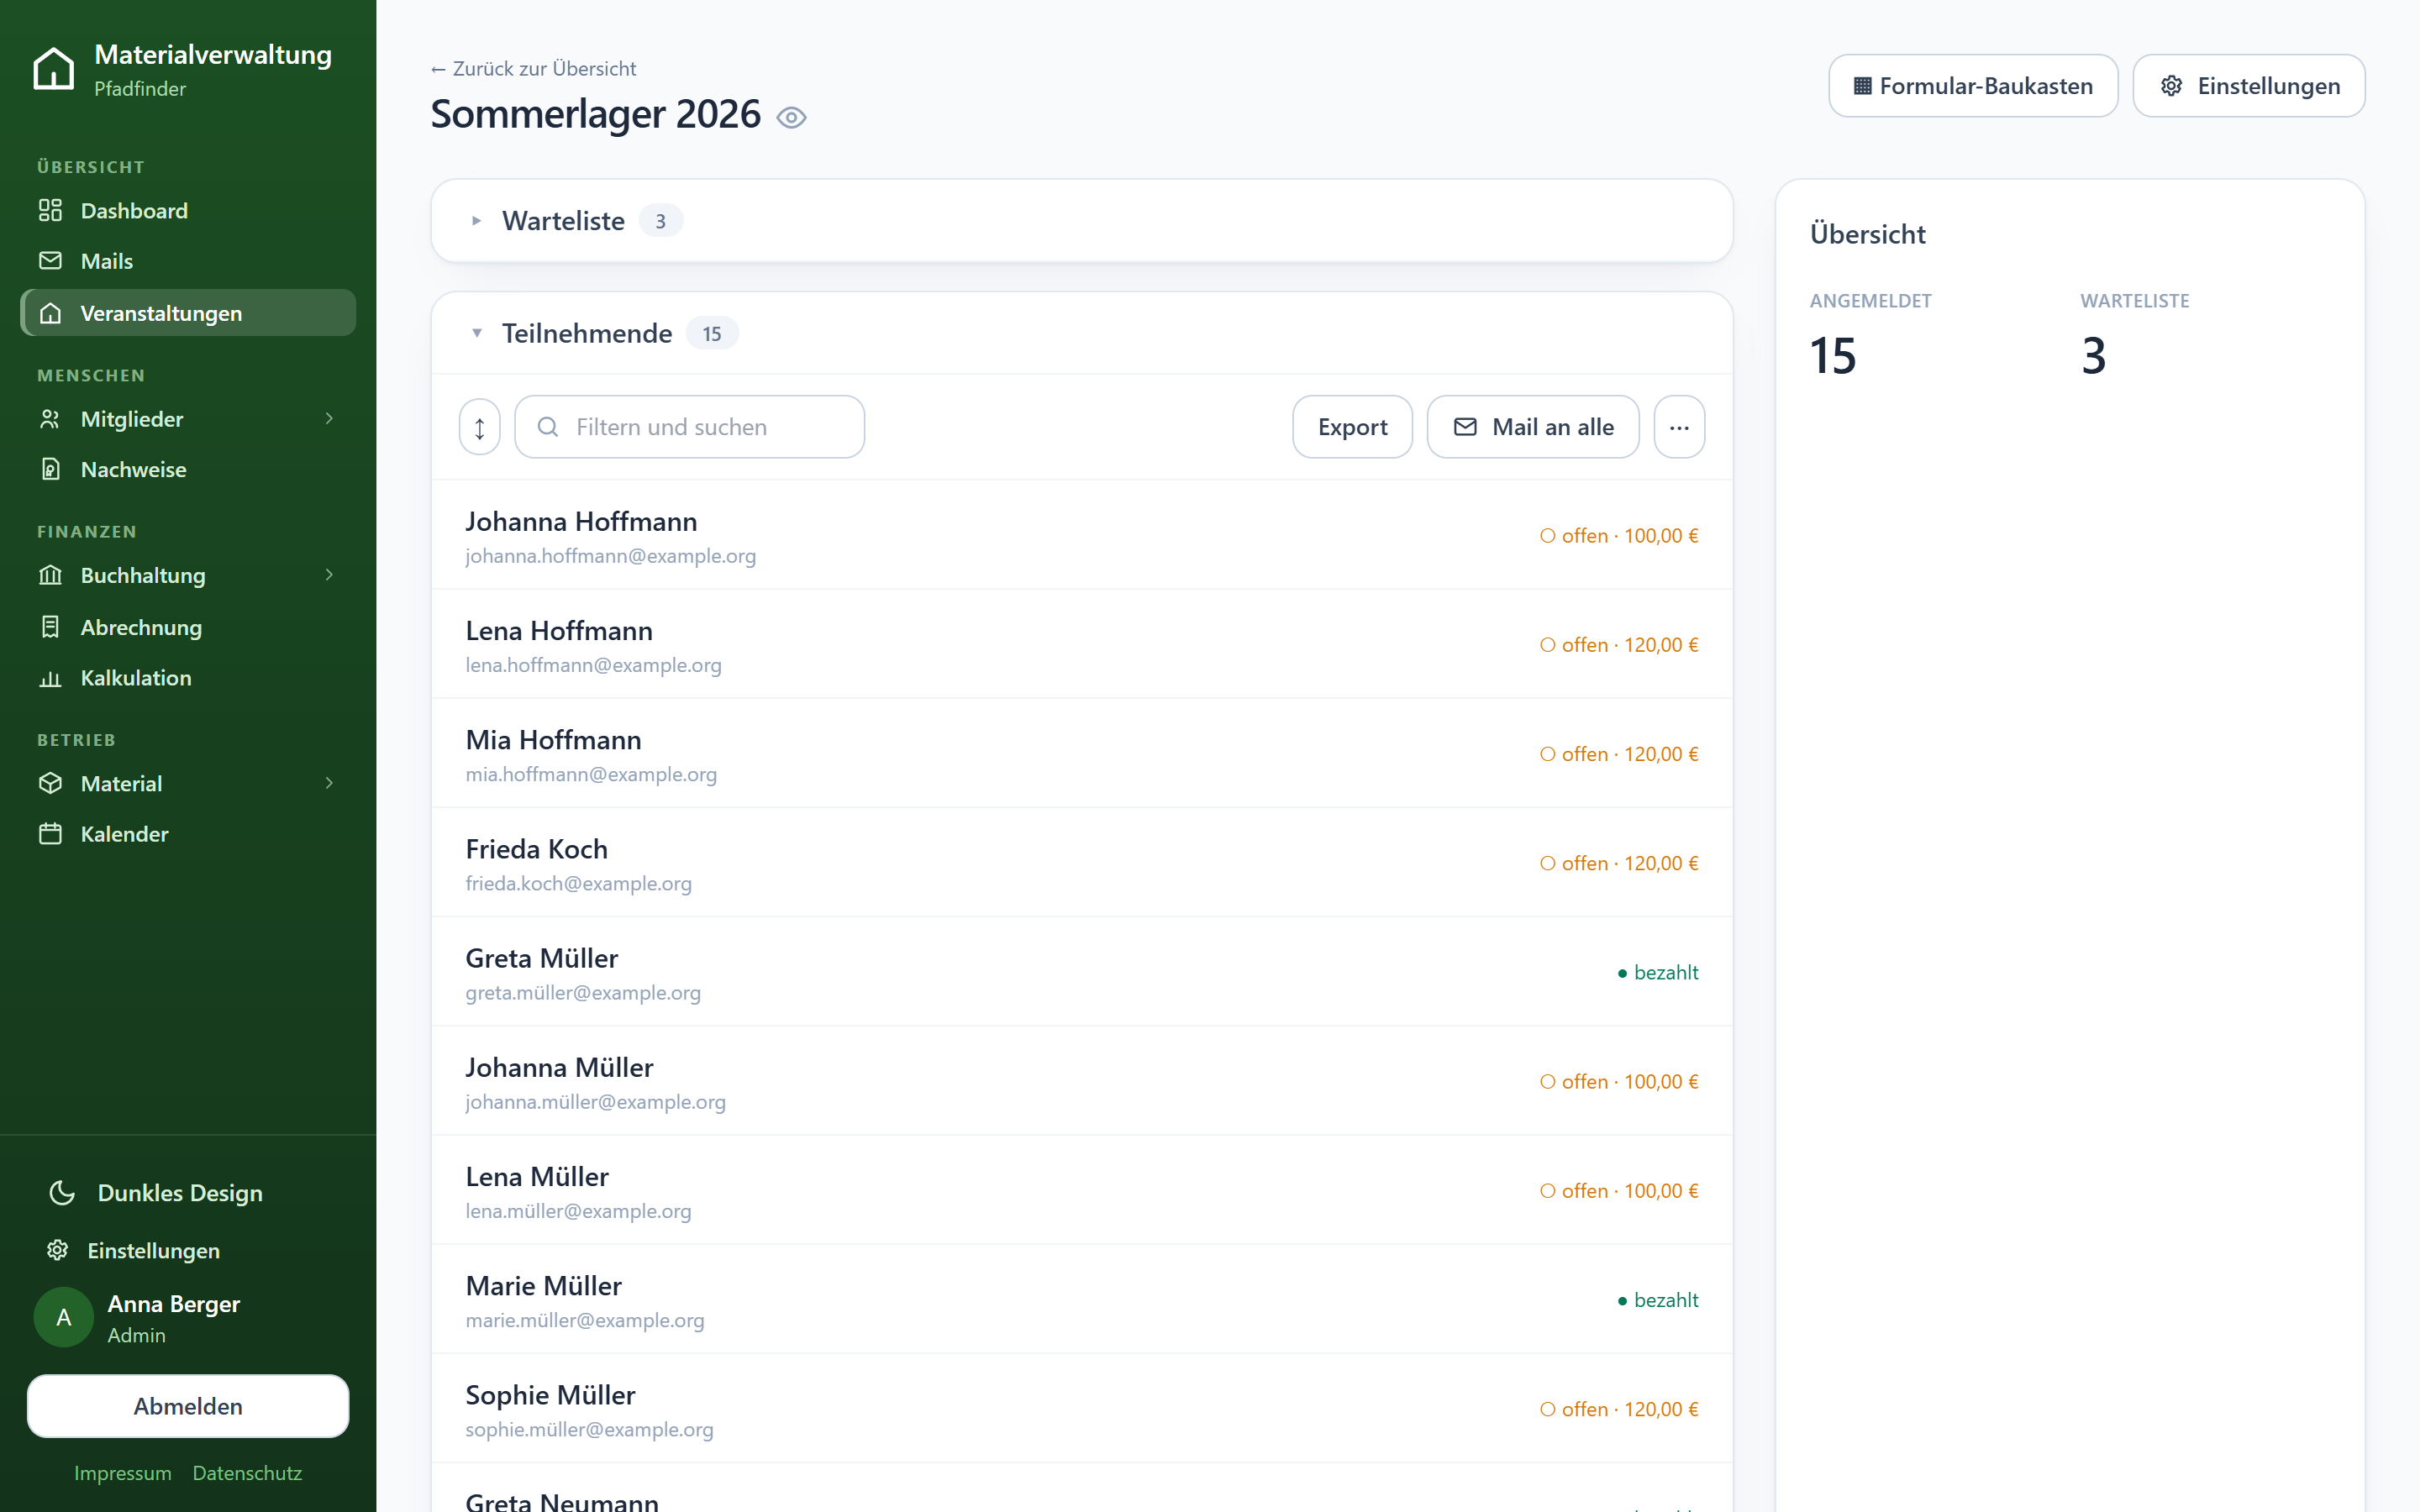This screenshot has width=2420, height=1512.
Task: Click the Dashboard grid icon
Action: [50, 210]
